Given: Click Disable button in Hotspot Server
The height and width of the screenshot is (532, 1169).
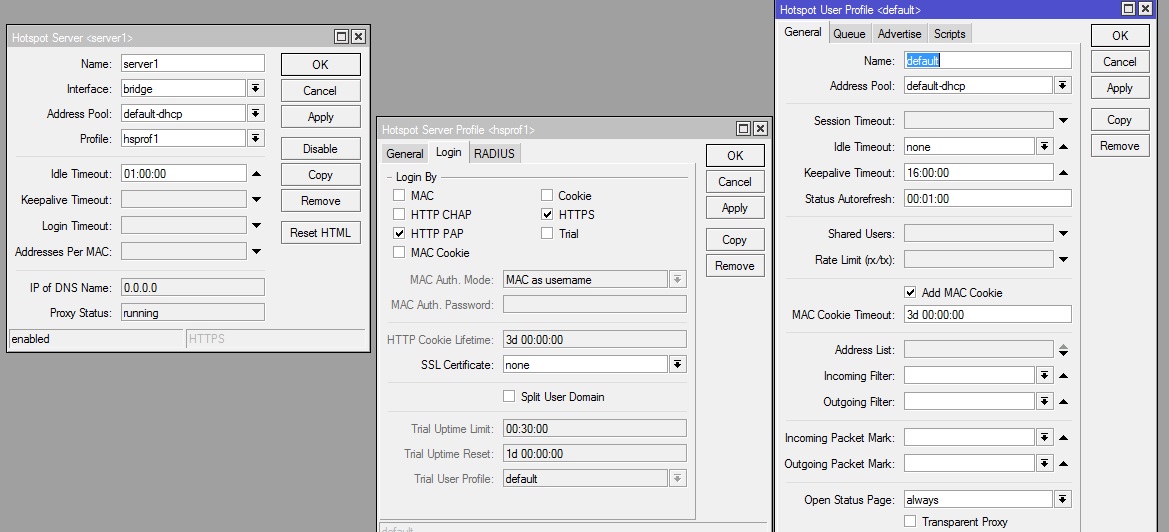Looking at the screenshot, I should [x=321, y=149].
